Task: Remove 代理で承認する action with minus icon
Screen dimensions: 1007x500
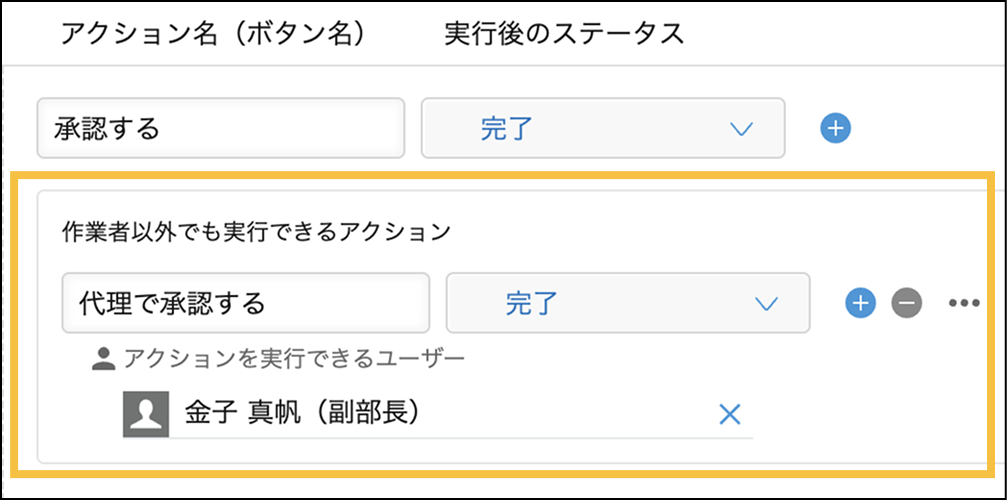Action: tap(907, 302)
